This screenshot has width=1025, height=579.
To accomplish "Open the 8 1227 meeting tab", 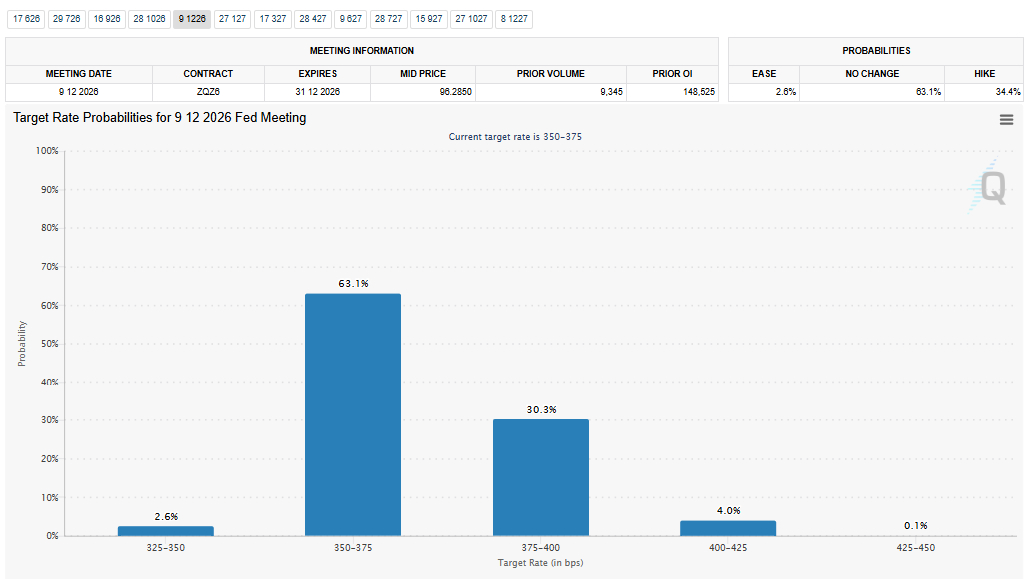I will (x=514, y=19).
